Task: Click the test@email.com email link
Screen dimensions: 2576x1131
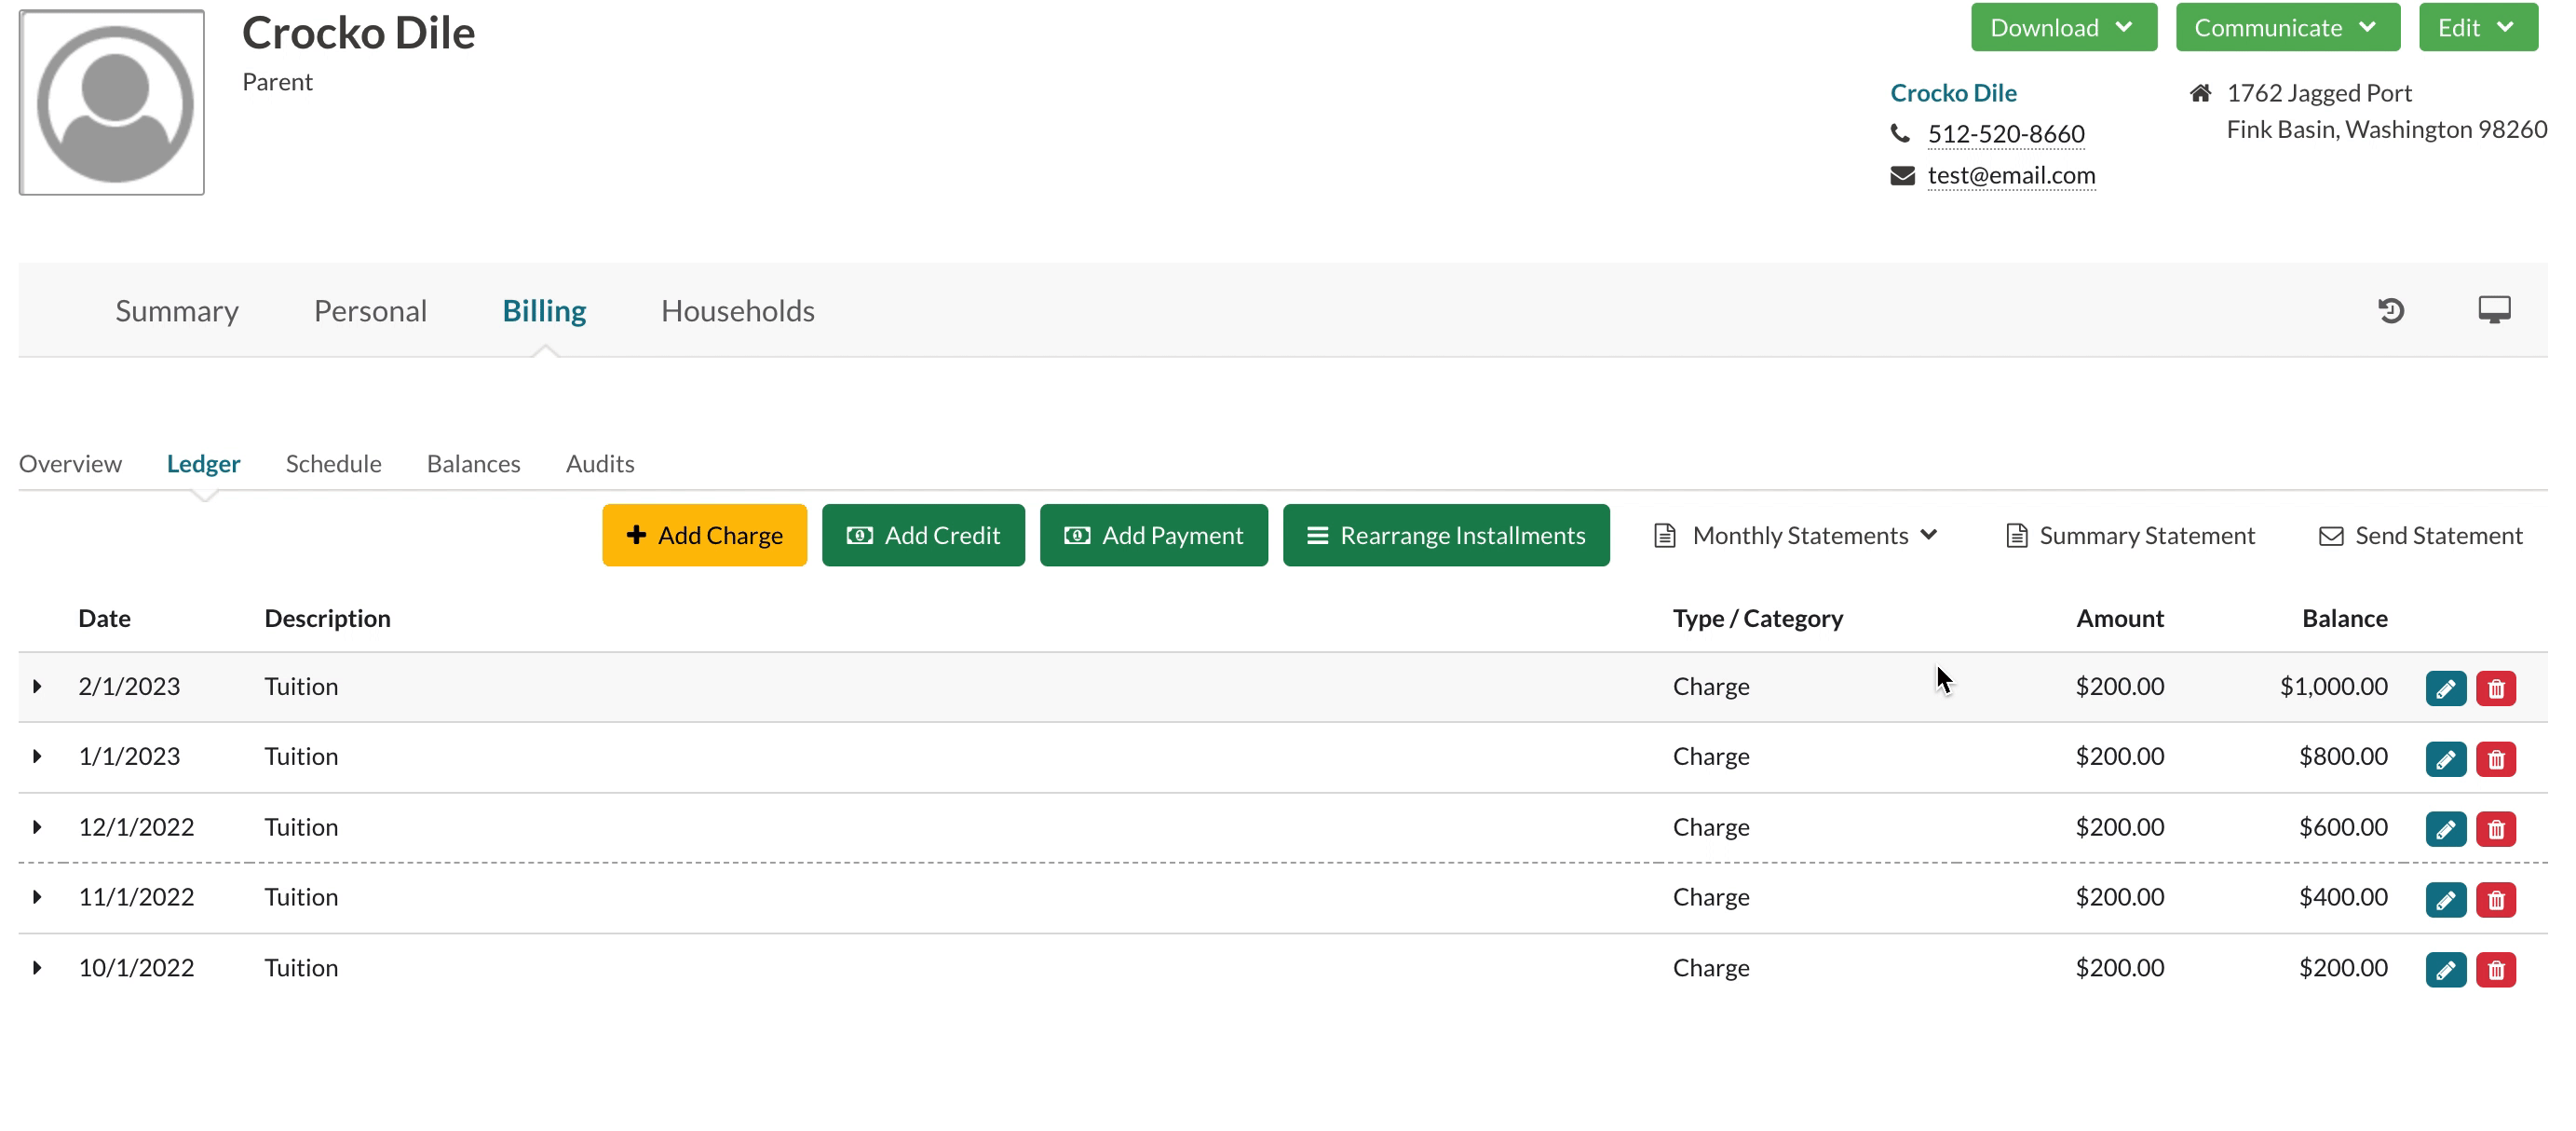Action: pos(2010,175)
